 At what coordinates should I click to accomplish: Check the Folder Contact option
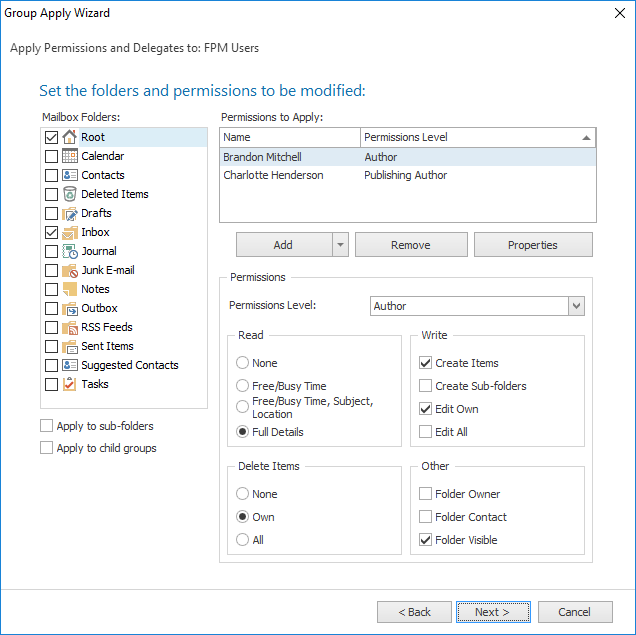tap(425, 517)
